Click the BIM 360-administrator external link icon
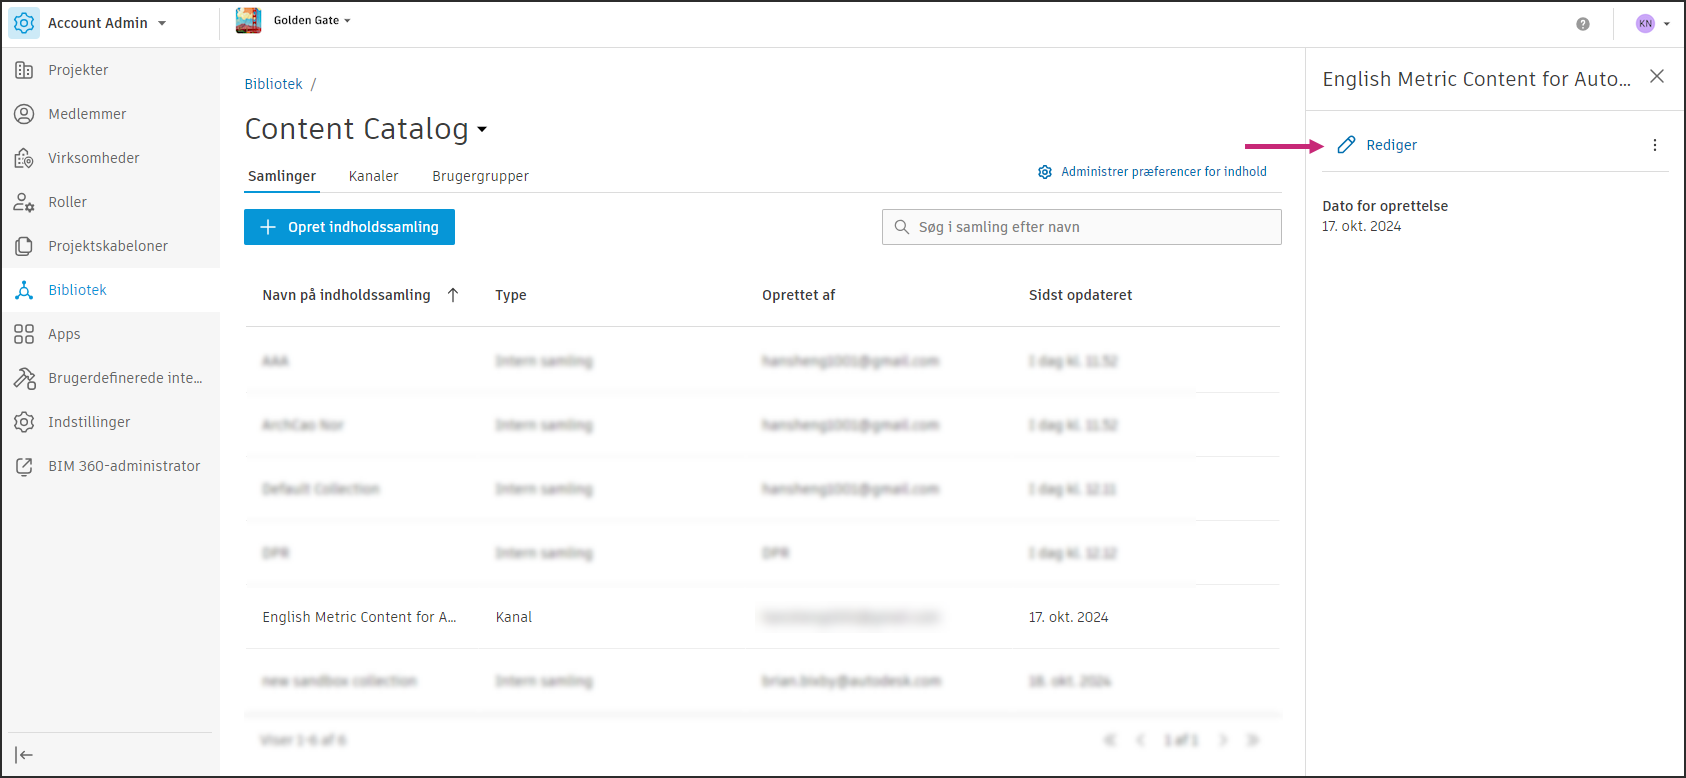1686x778 pixels. pos(24,466)
